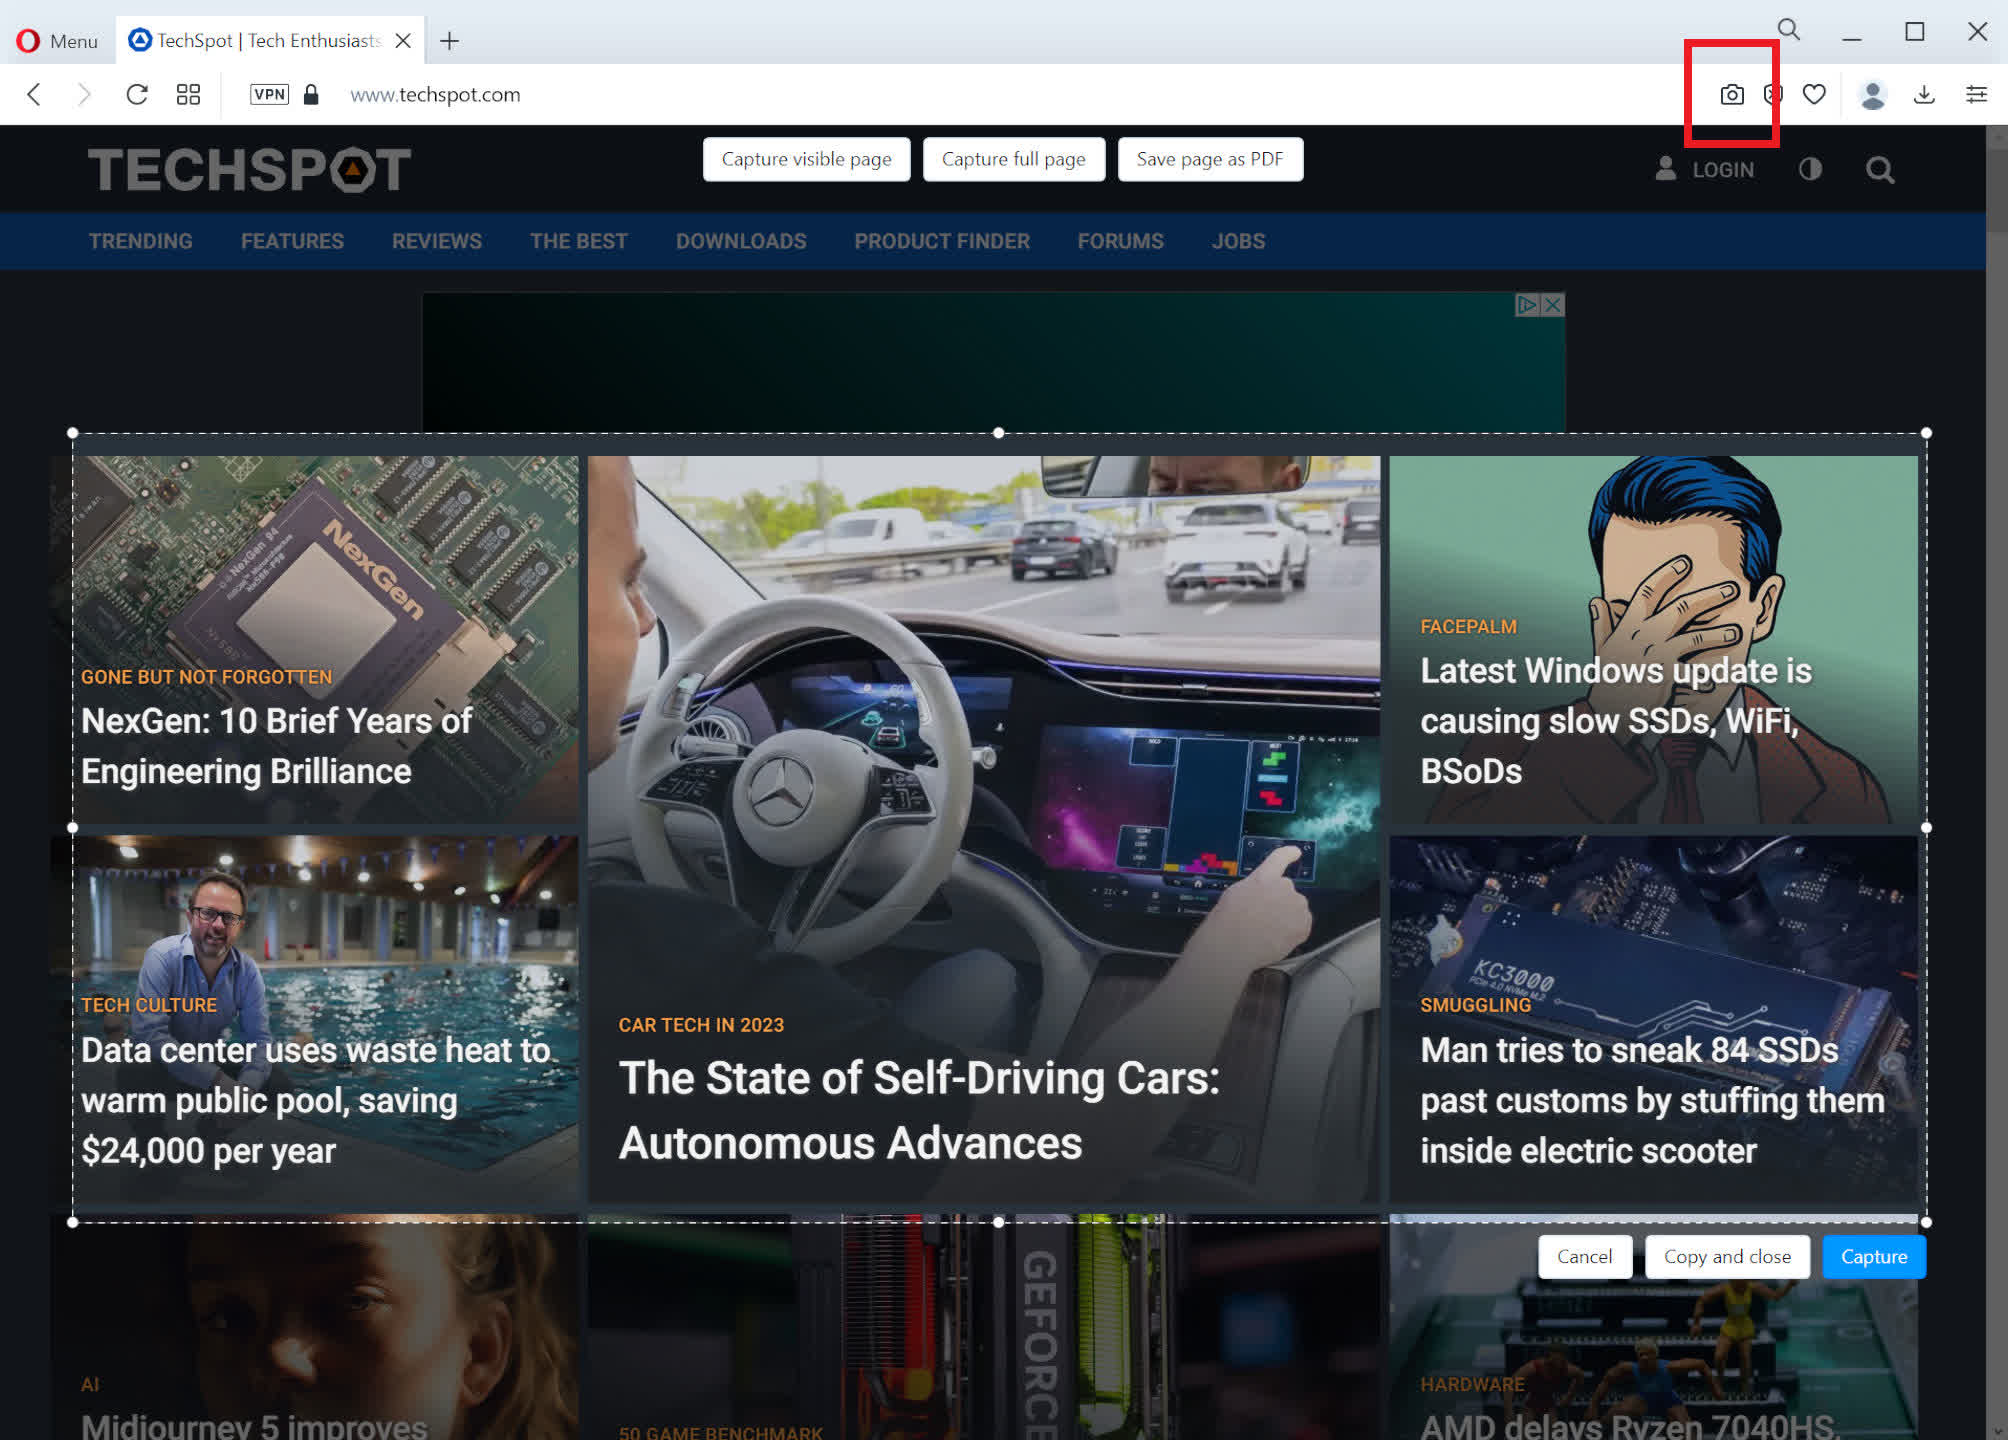This screenshot has height=1440, width=2008.
Task: Toggle the VPN badge
Action: pos(269,94)
